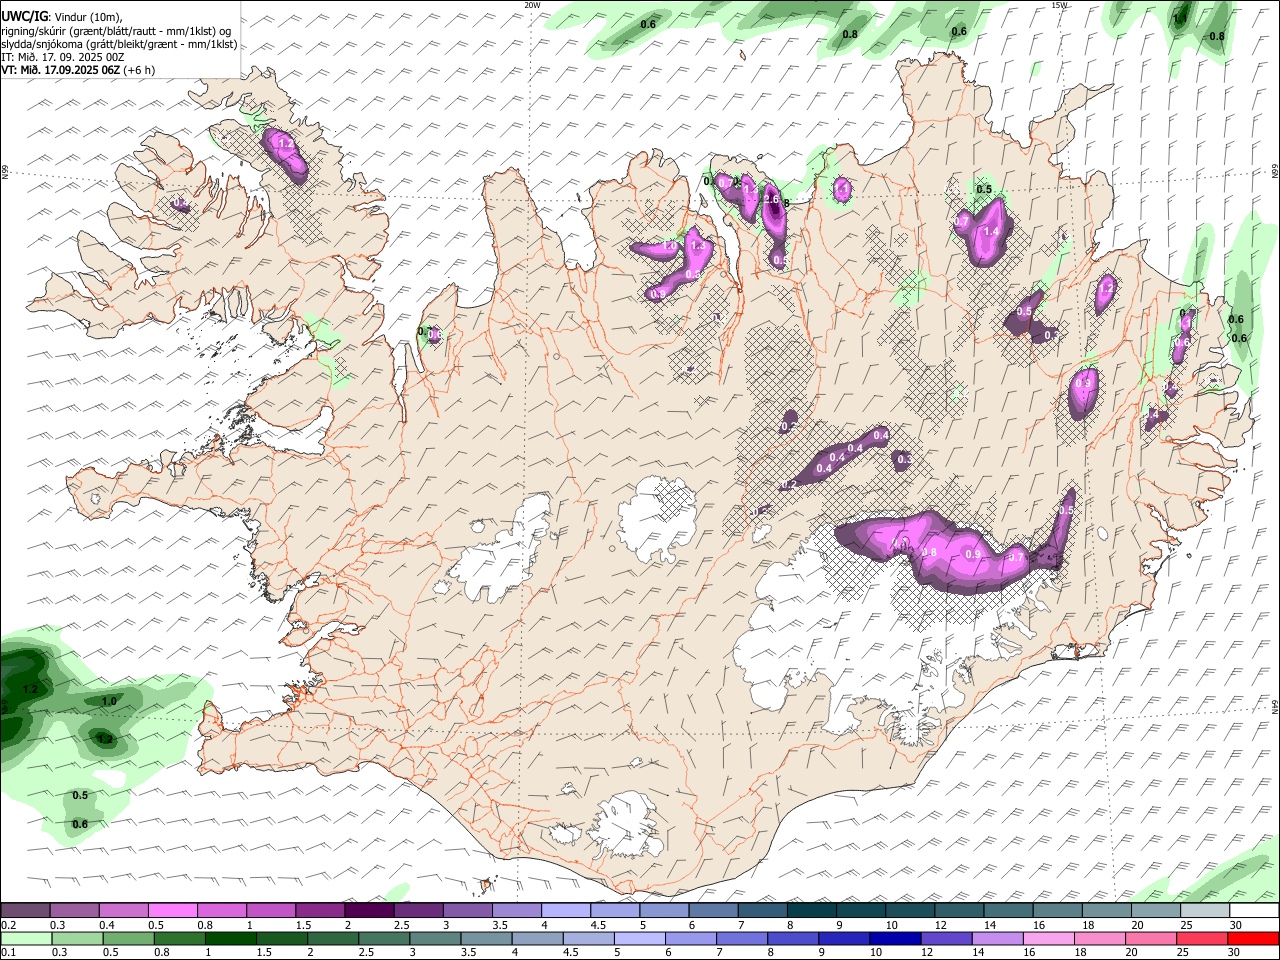Click the 'IT: Mið. 17. 09. 2025 00Z' line
This screenshot has height=960, width=1280.
click(63, 57)
